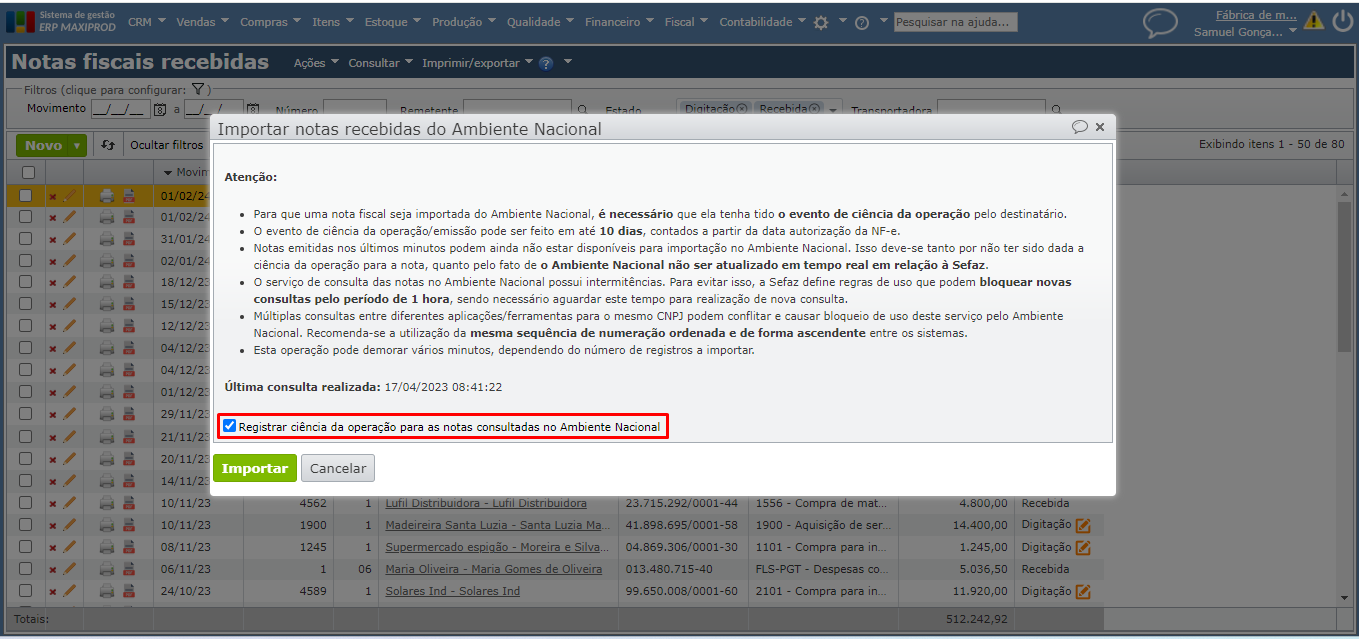Open the Fábrica de m... company link
Screen dimensions: 1359x639
coord(1256,15)
